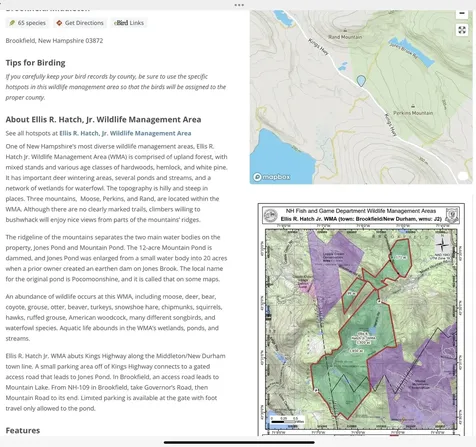Click the orange directions diamond icon
Image resolution: width=476 pixels, height=447 pixels.
pos(59,23)
